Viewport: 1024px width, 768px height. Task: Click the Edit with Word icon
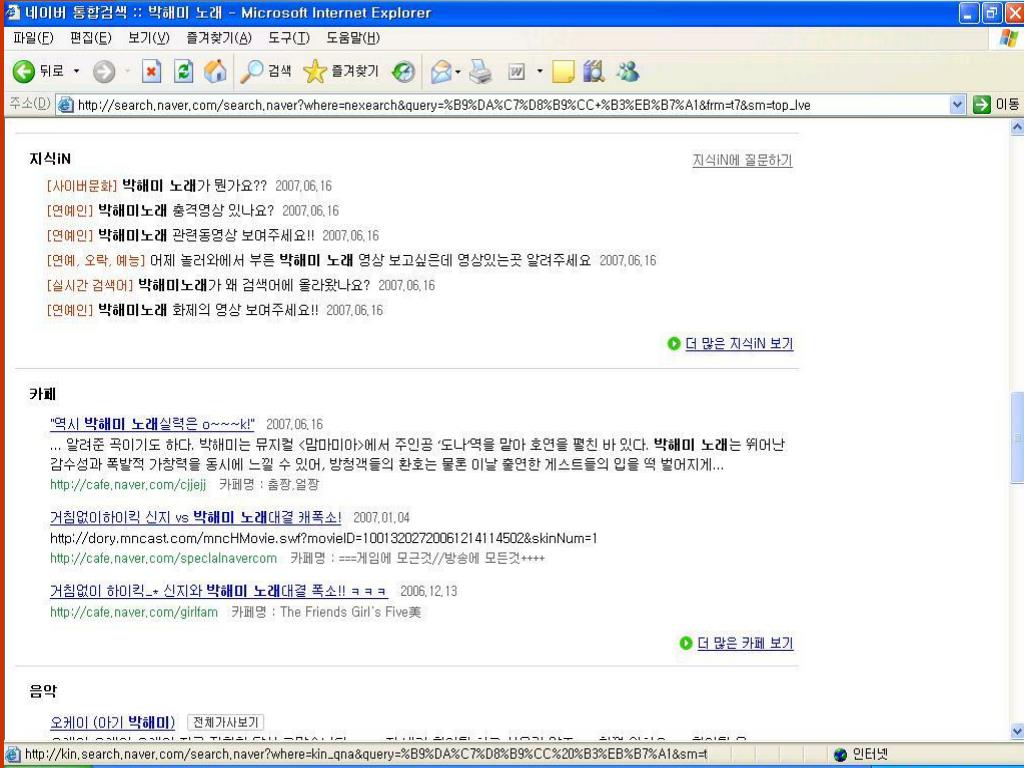(x=517, y=71)
